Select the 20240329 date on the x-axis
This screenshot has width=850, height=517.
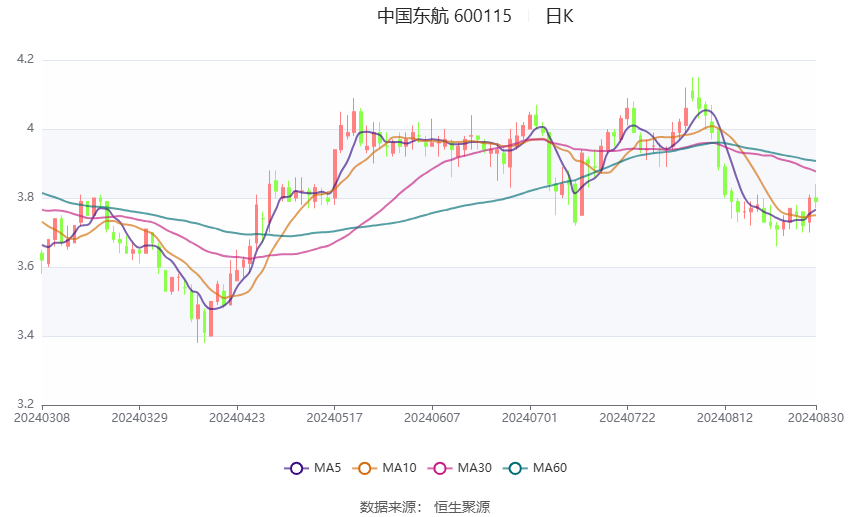coord(139,417)
